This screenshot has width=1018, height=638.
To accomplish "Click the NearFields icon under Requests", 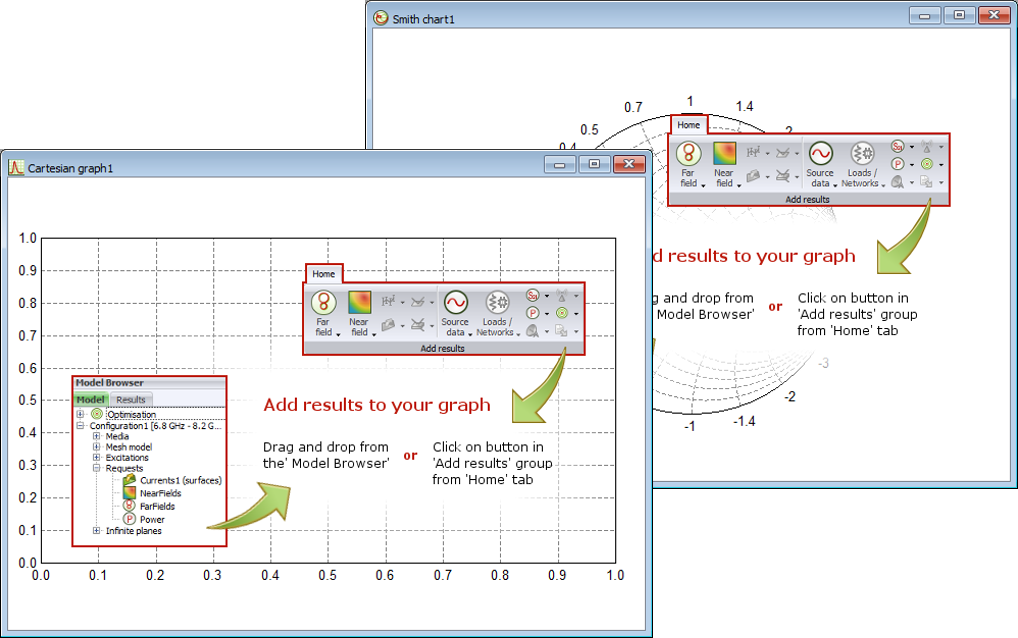I will [128, 493].
